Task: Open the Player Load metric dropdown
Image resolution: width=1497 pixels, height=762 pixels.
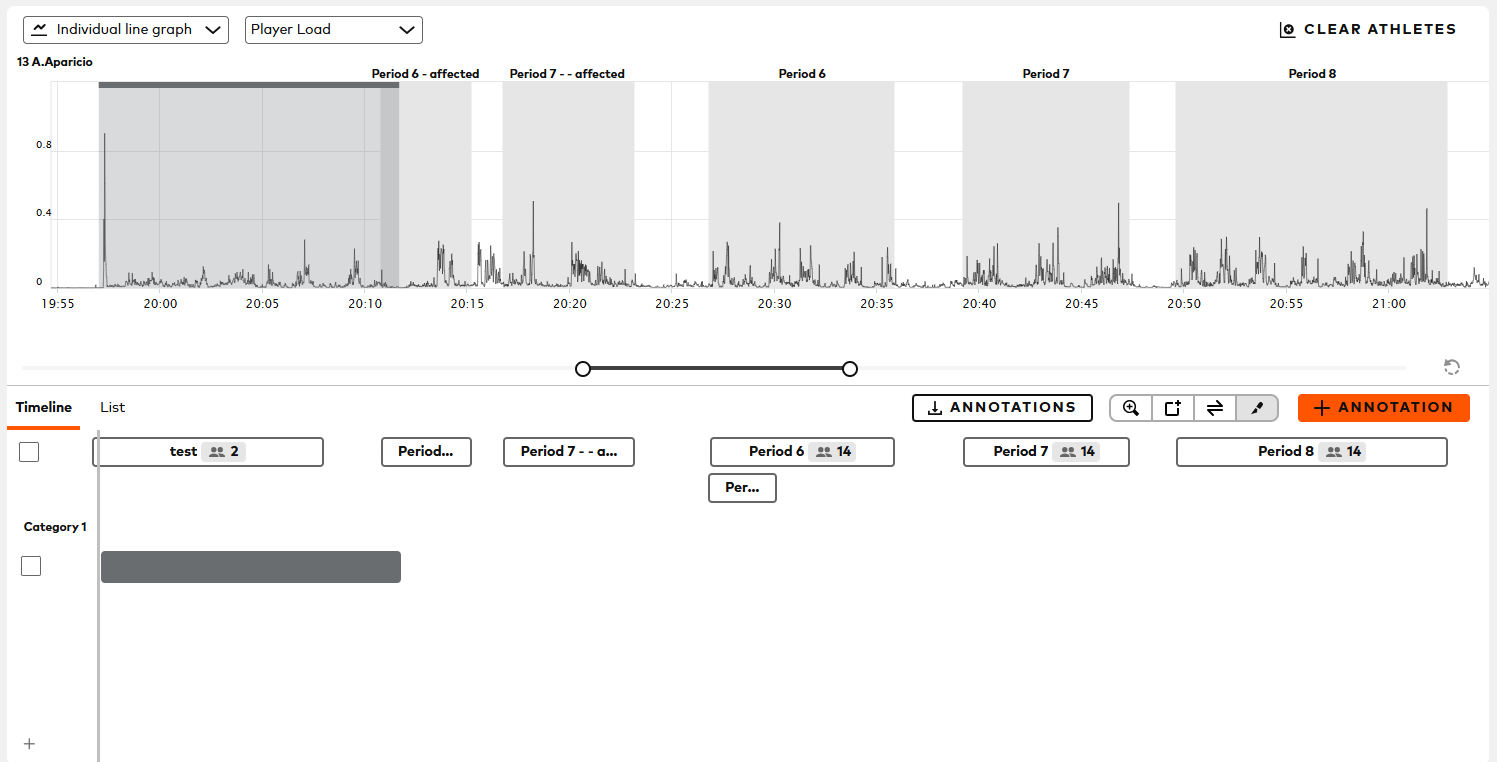Action: (x=333, y=29)
